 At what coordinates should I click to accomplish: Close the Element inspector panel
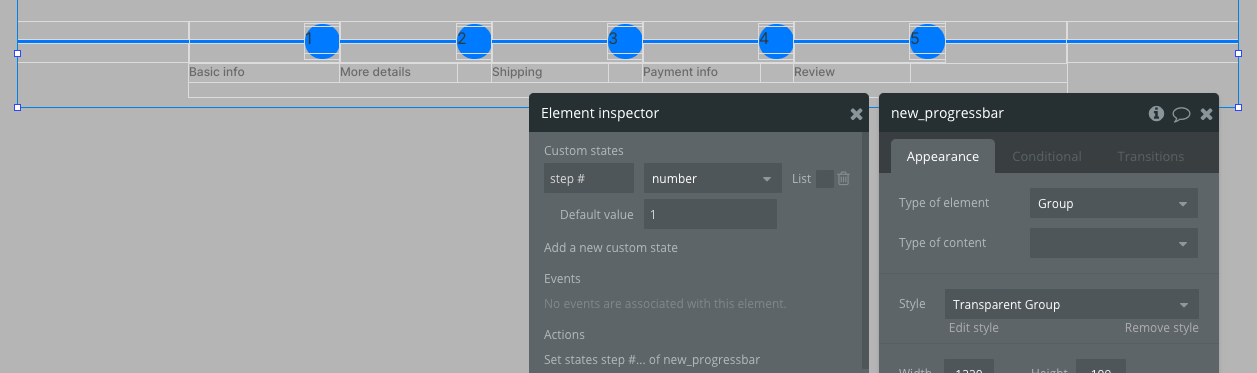pyautogui.click(x=856, y=114)
